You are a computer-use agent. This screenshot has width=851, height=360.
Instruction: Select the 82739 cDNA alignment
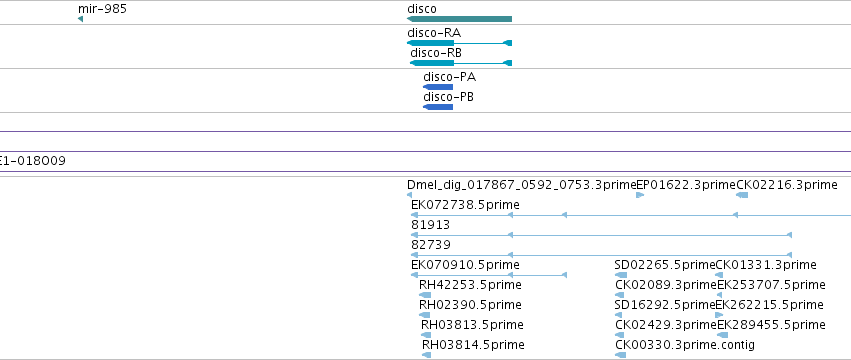point(601,255)
